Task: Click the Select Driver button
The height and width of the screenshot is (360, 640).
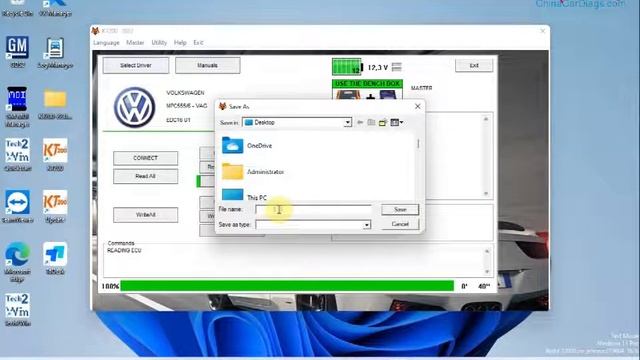Action: [136, 65]
